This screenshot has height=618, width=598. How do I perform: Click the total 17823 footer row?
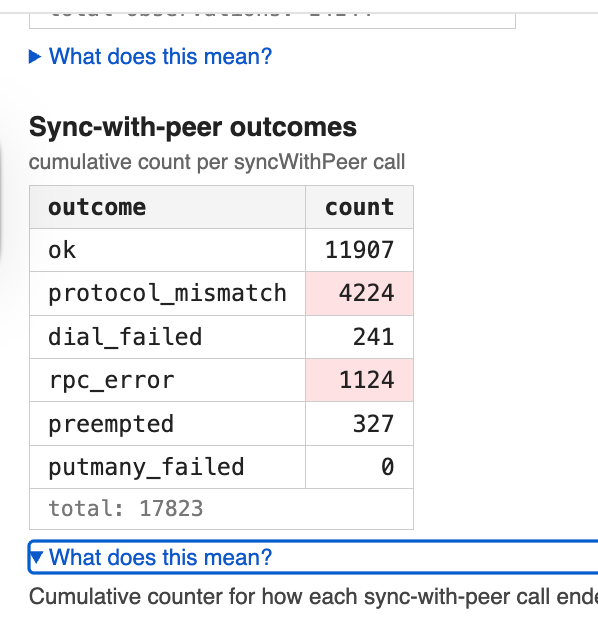click(x=221, y=509)
